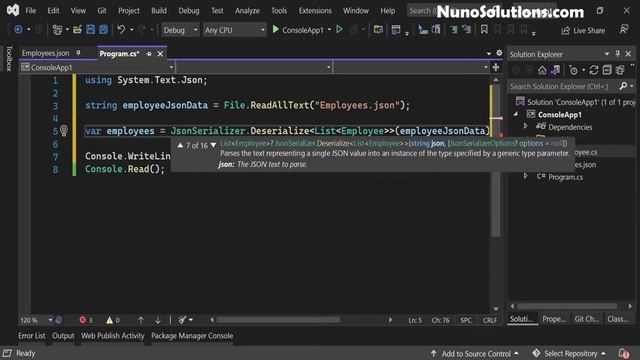Click Select Repository in the status bar
Image resolution: width=640 pixels, height=360 pixels.
click(x=570, y=353)
